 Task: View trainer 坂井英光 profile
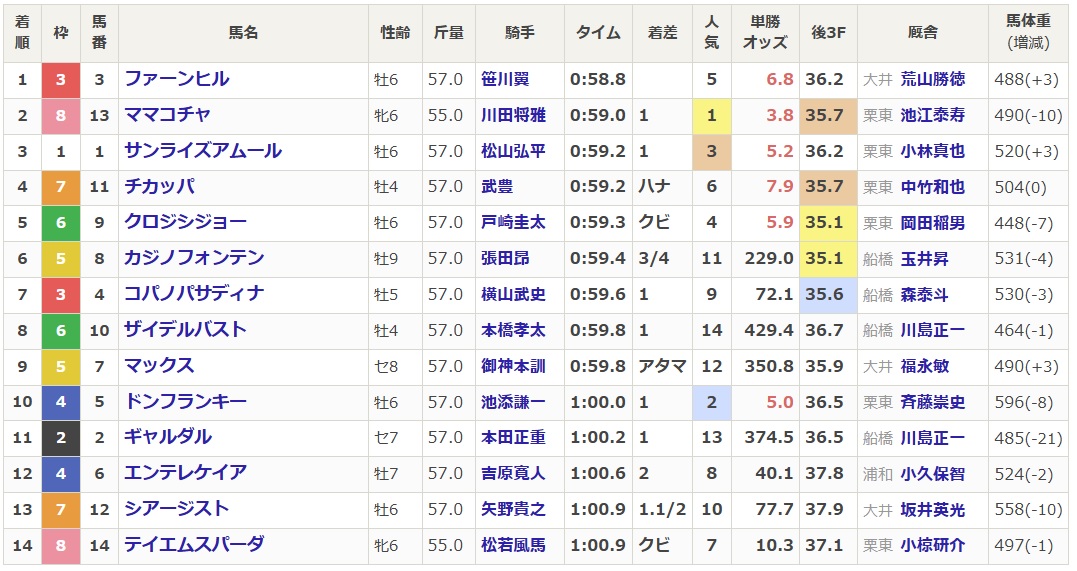[932, 509]
